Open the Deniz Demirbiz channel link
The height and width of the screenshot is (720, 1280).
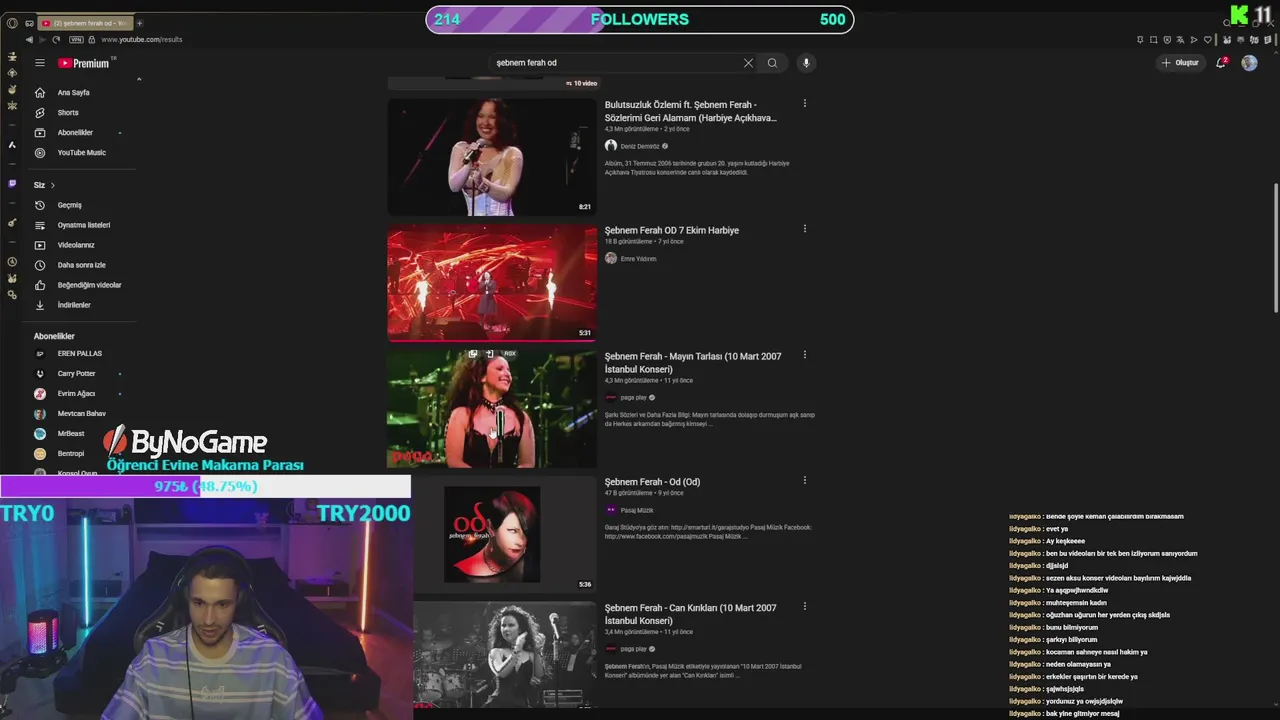click(x=640, y=146)
